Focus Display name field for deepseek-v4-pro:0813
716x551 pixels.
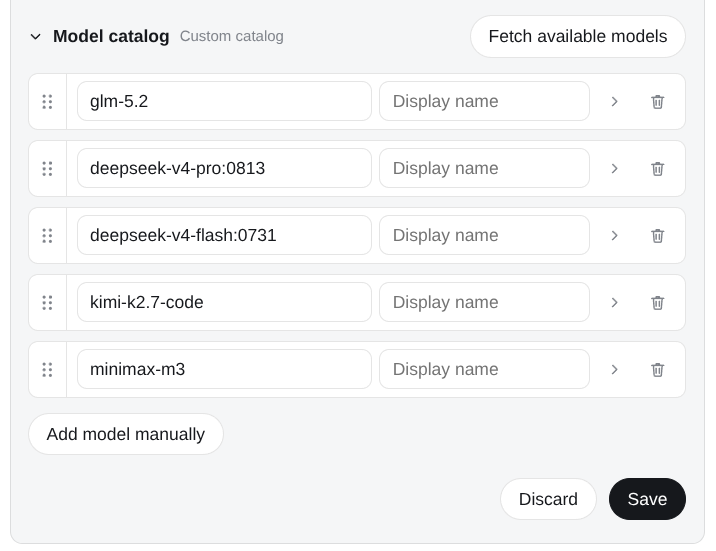coord(484,168)
